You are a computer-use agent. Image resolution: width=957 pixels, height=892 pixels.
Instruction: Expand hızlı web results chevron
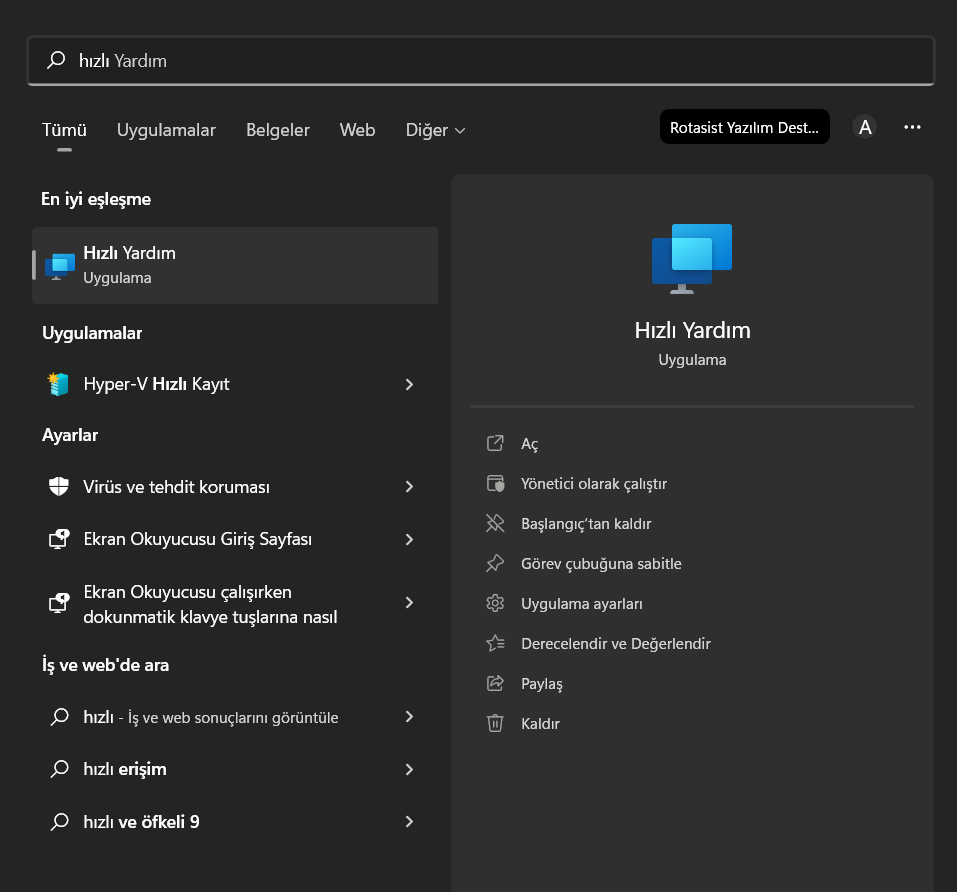(410, 717)
